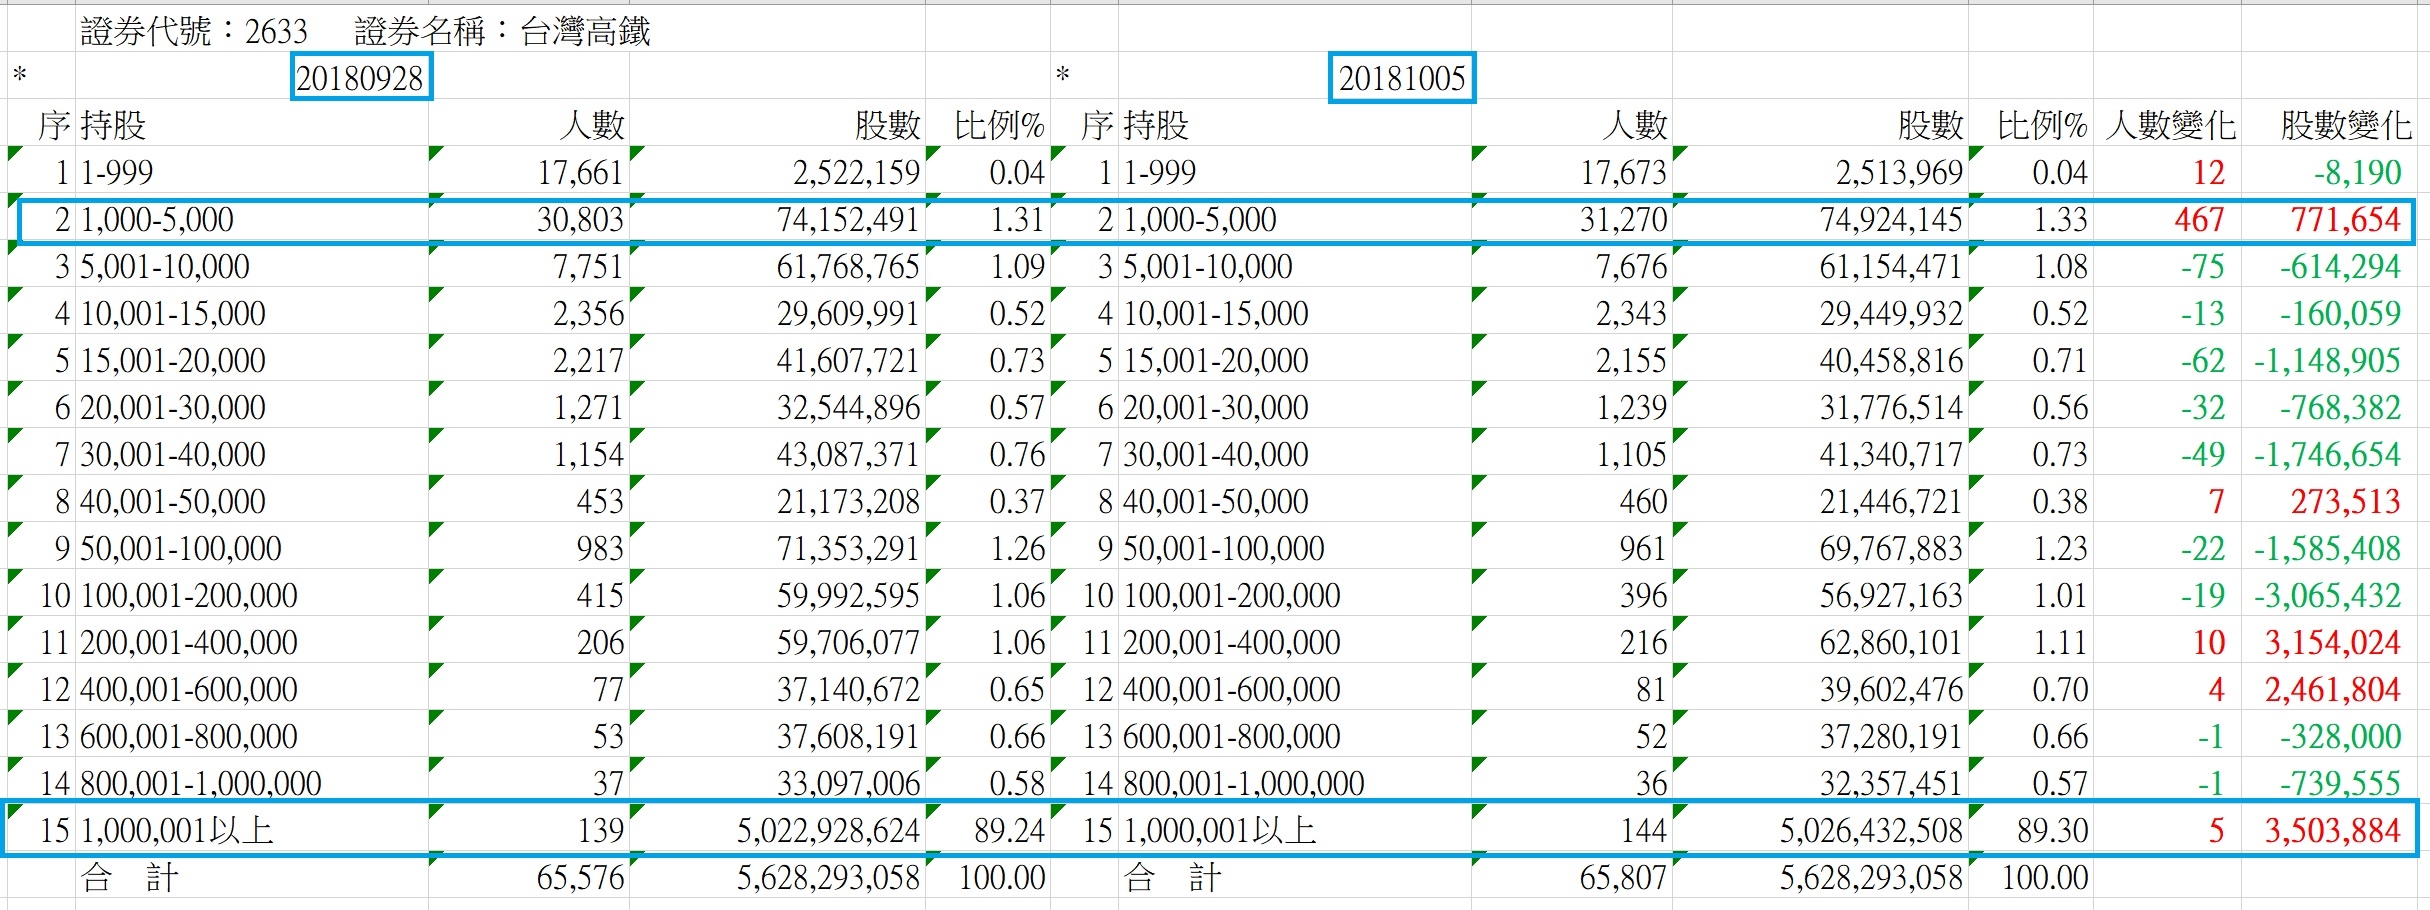Click the red holder change 12
This screenshot has width=2430, height=910.
coord(2208,172)
